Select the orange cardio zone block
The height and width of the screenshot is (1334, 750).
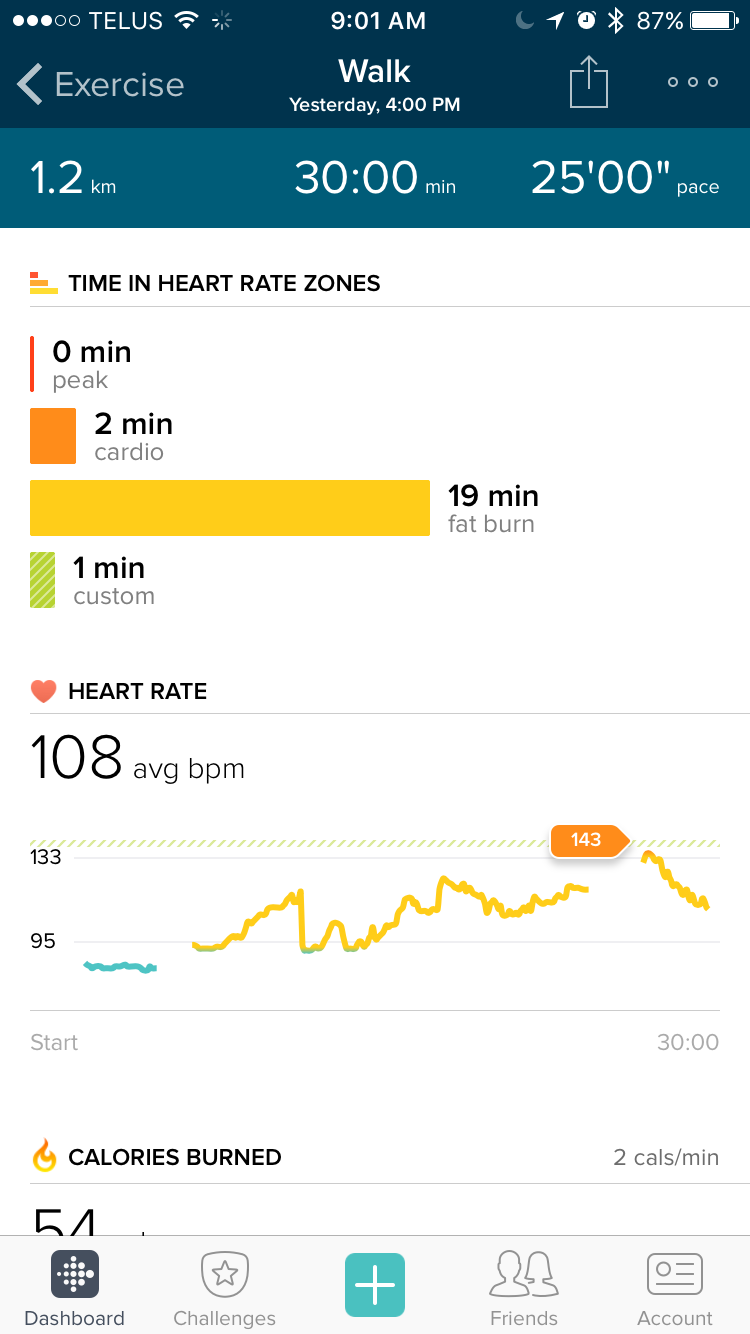(x=53, y=436)
